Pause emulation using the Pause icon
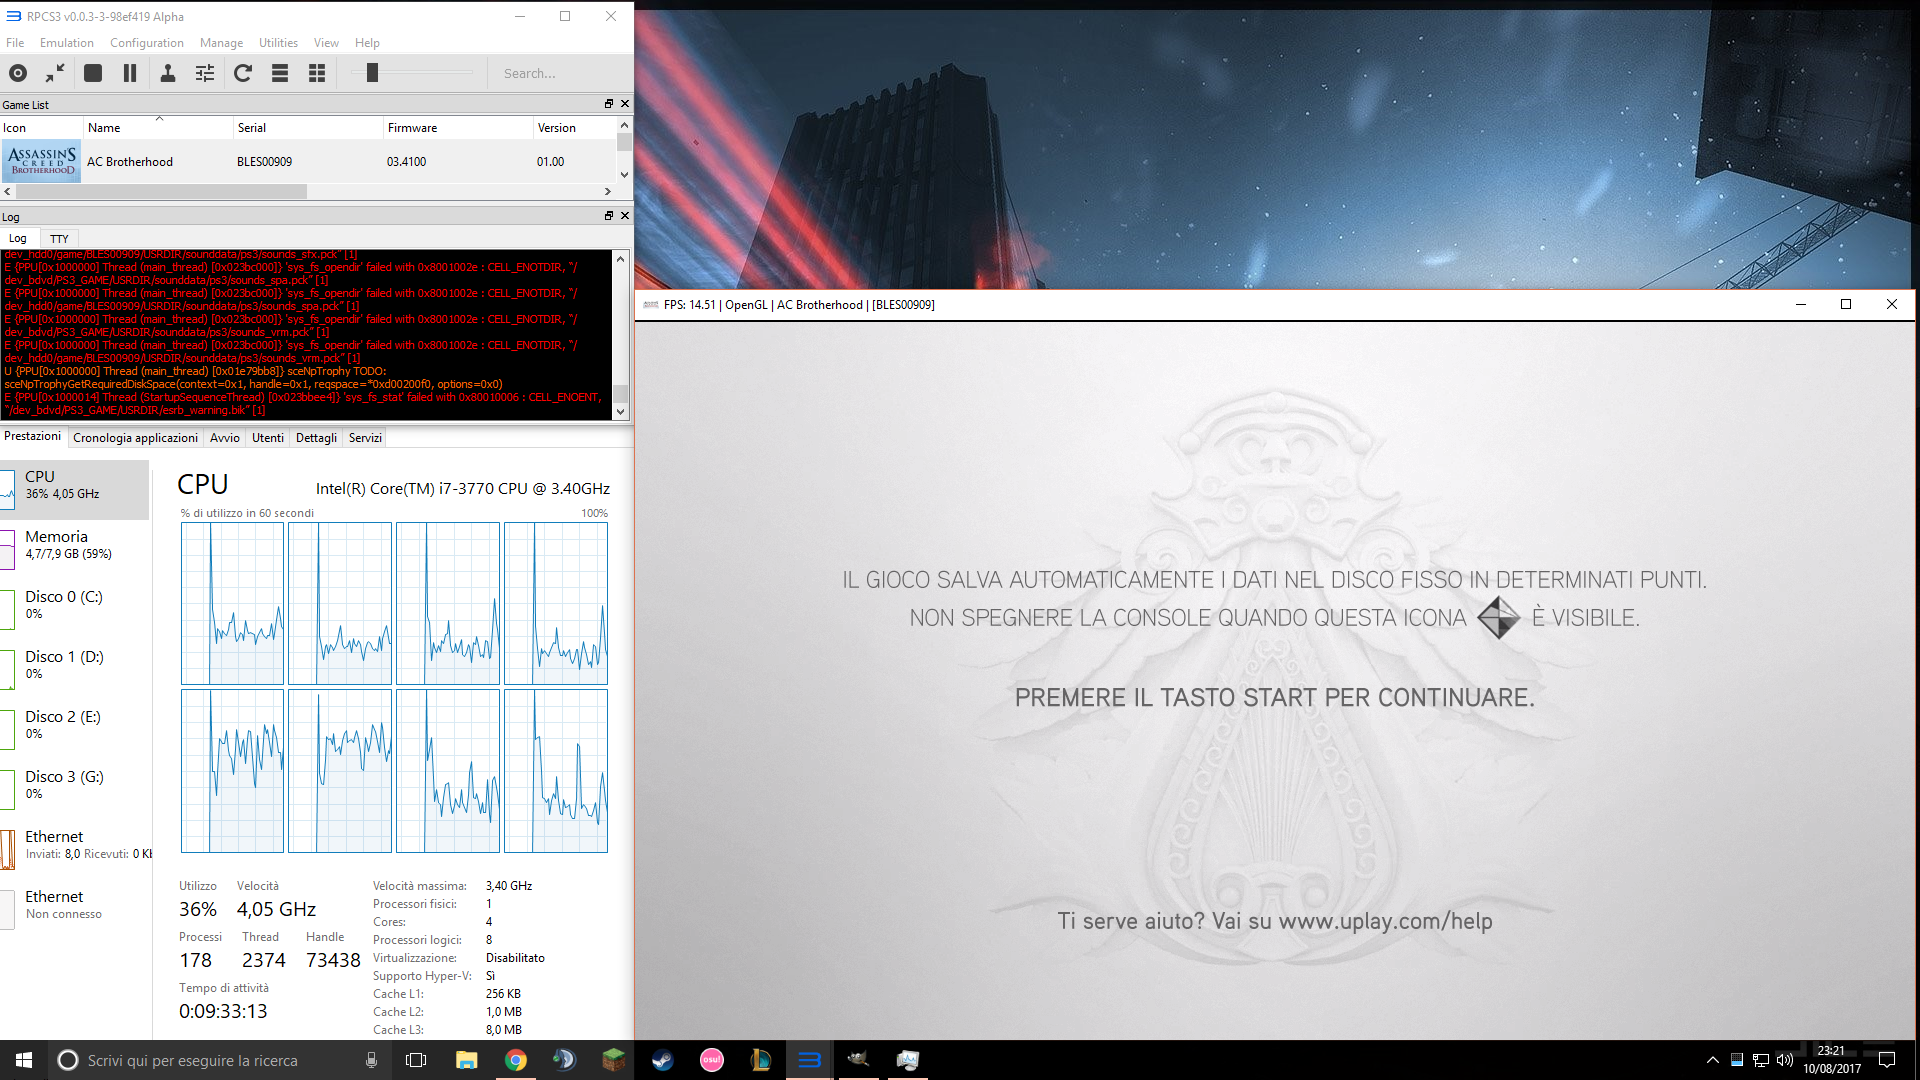Viewport: 1920px width, 1080px height. (x=130, y=73)
